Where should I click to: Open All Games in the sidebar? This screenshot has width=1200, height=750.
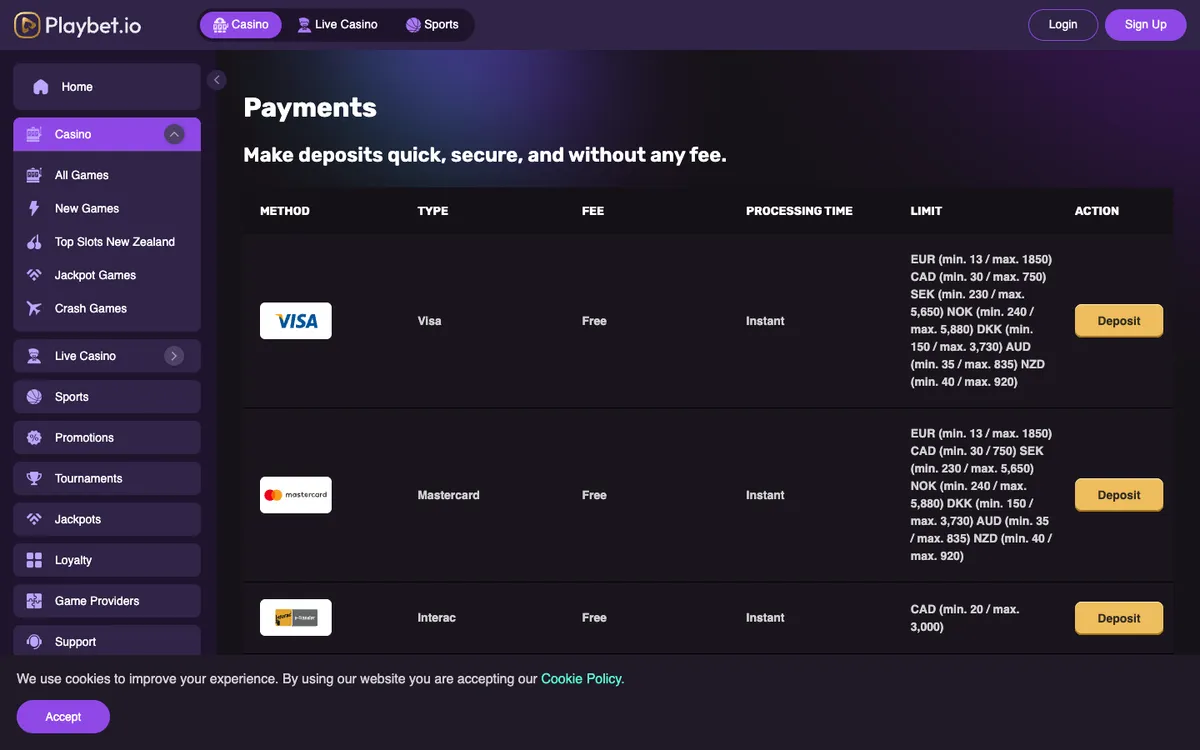(107, 175)
